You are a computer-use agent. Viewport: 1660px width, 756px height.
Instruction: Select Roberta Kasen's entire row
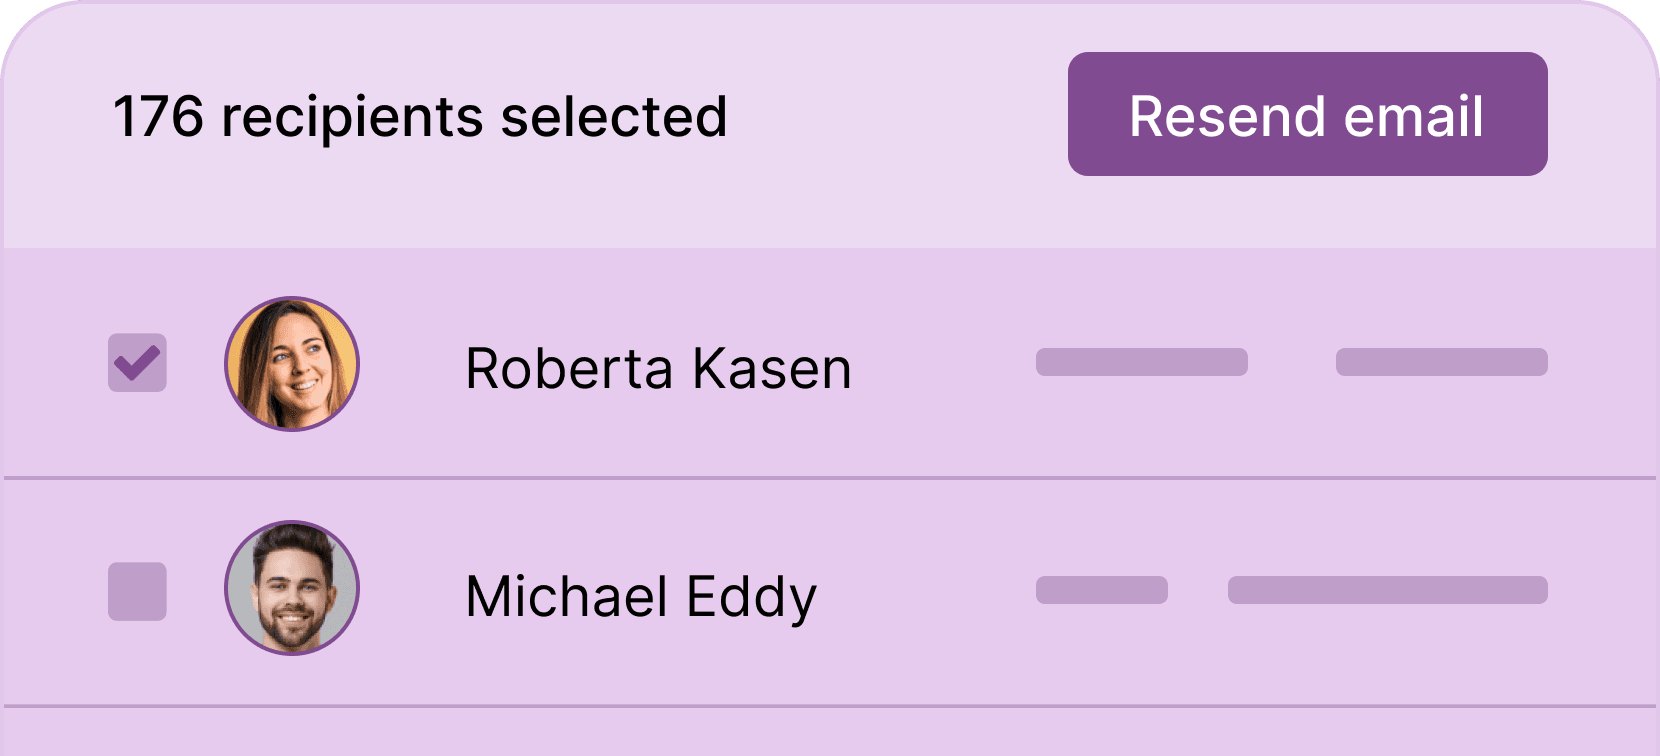coord(830,363)
